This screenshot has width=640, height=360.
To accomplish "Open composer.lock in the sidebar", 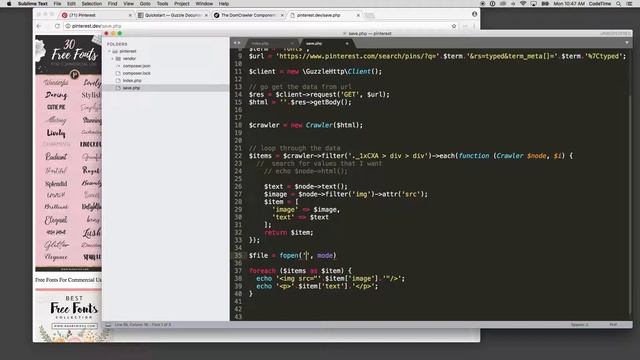I will pos(136,73).
